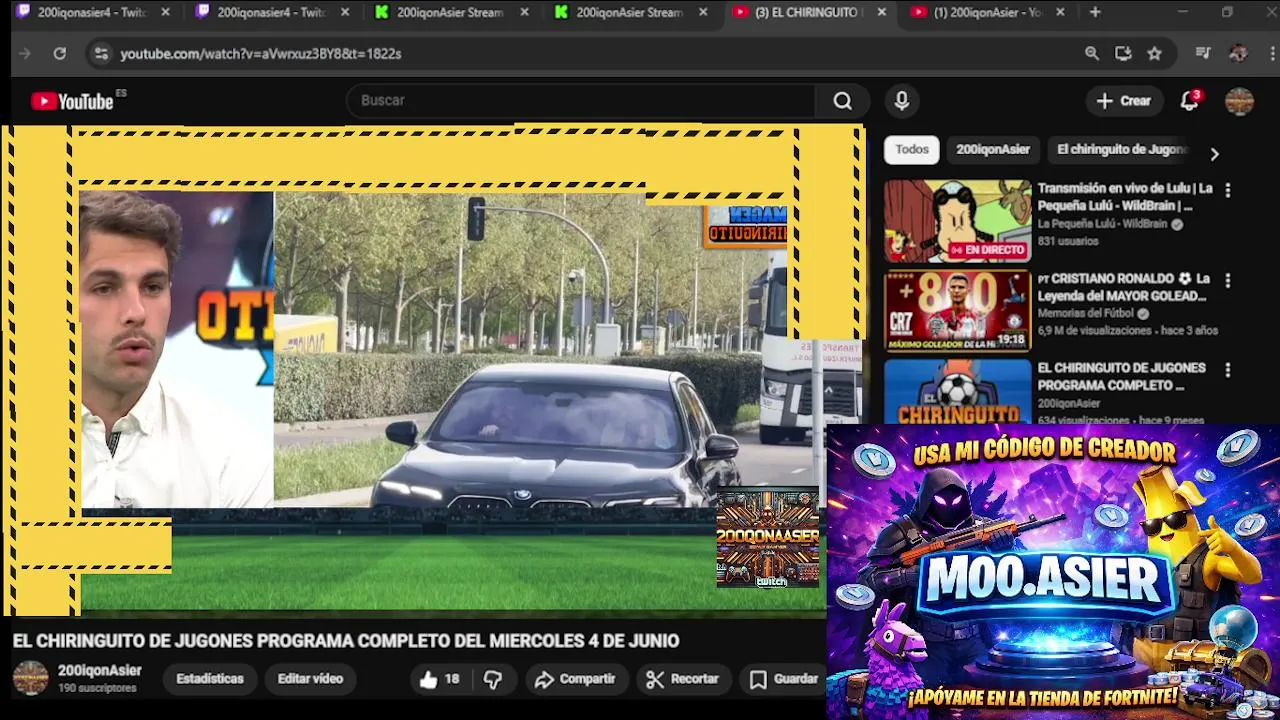
Task: Open the 'CRISTIANO RONALDO La Leyenda' video title
Action: [1123, 287]
